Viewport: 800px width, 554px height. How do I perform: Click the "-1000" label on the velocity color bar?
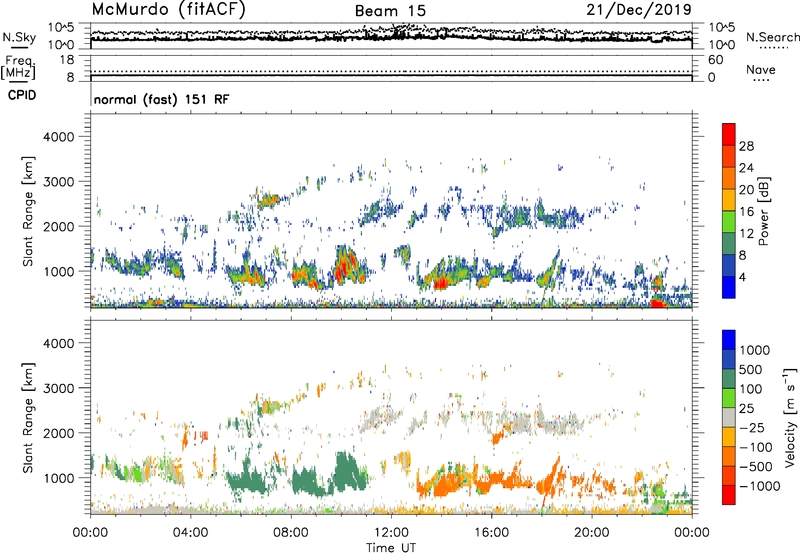point(760,486)
